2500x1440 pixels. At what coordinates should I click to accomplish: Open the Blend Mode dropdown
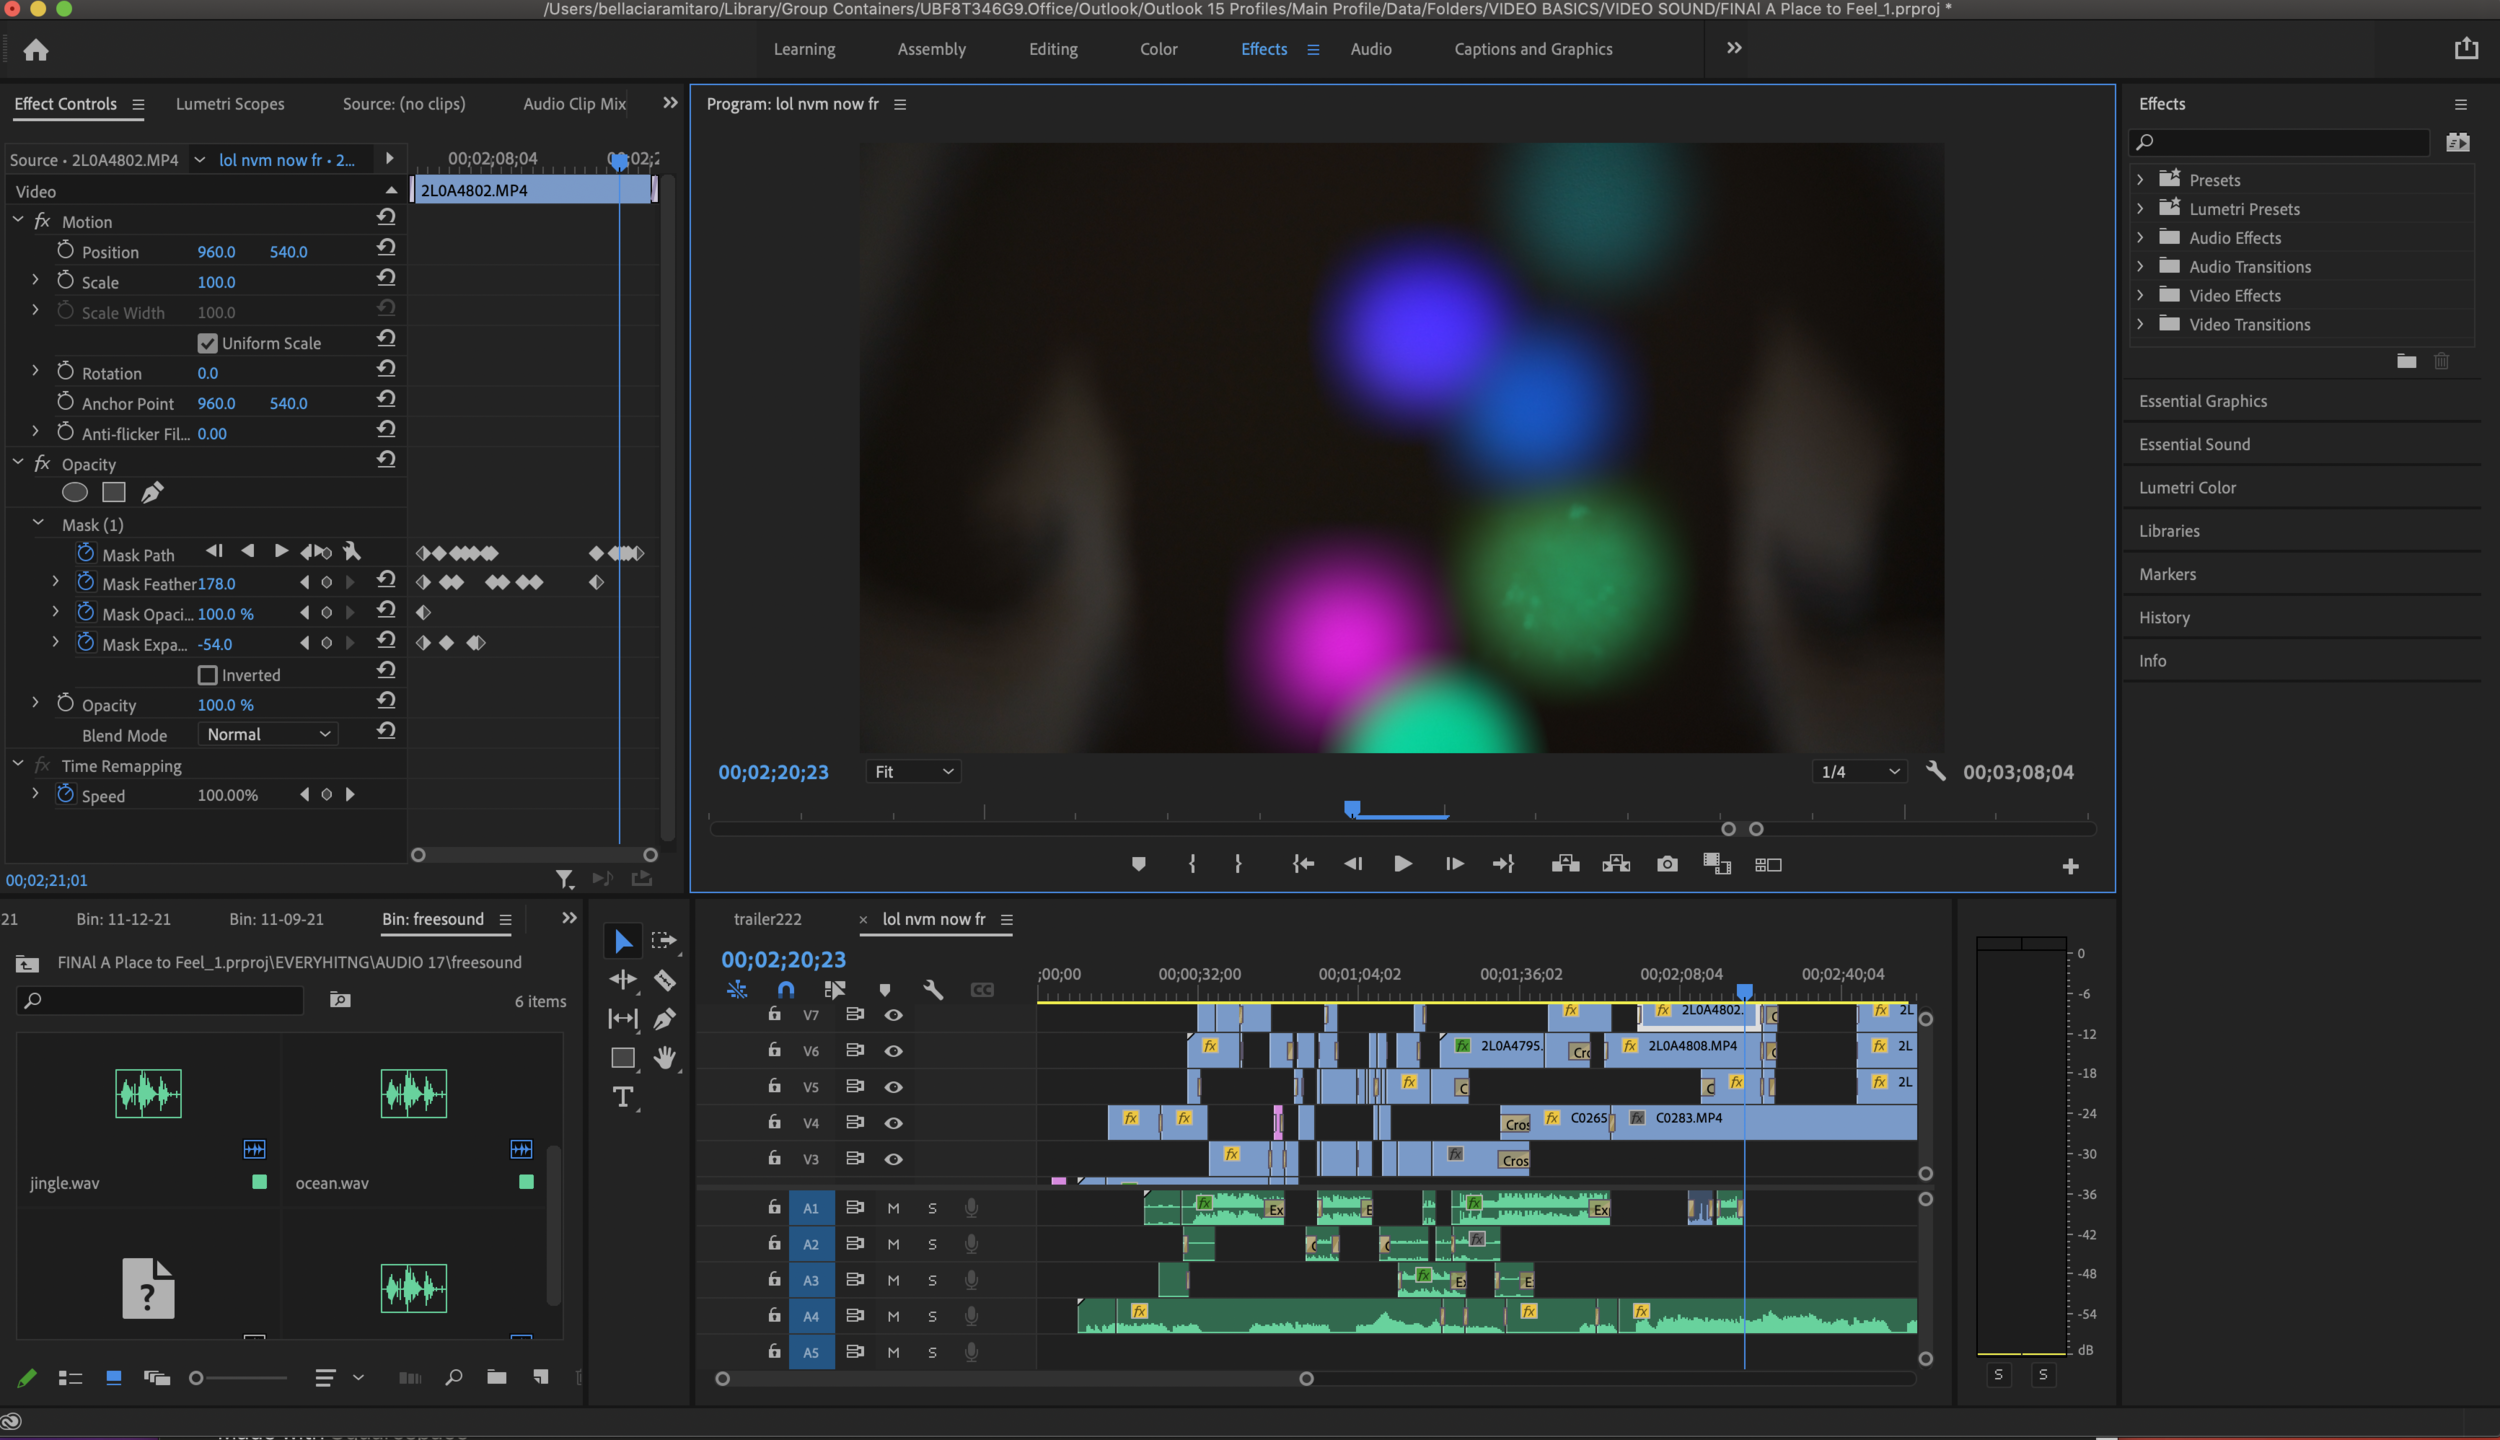click(x=267, y=734)
